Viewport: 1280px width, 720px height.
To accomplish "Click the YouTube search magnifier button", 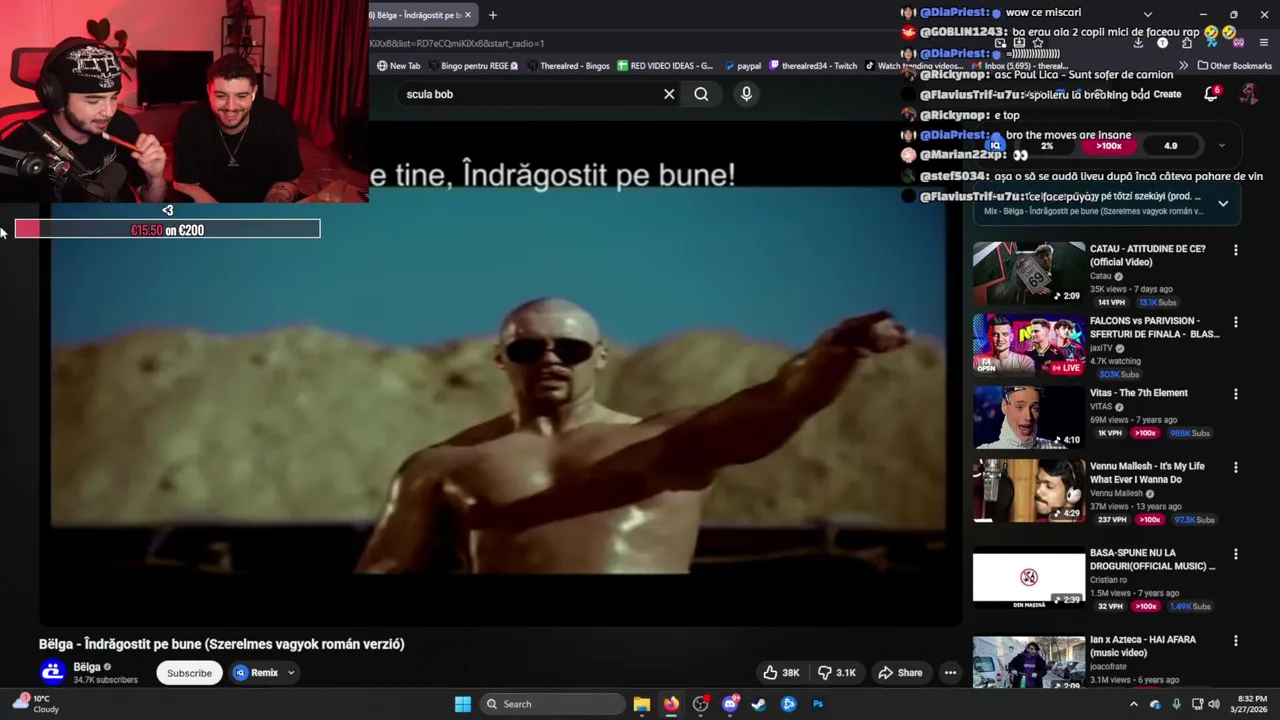I will (x=701, y=94).
